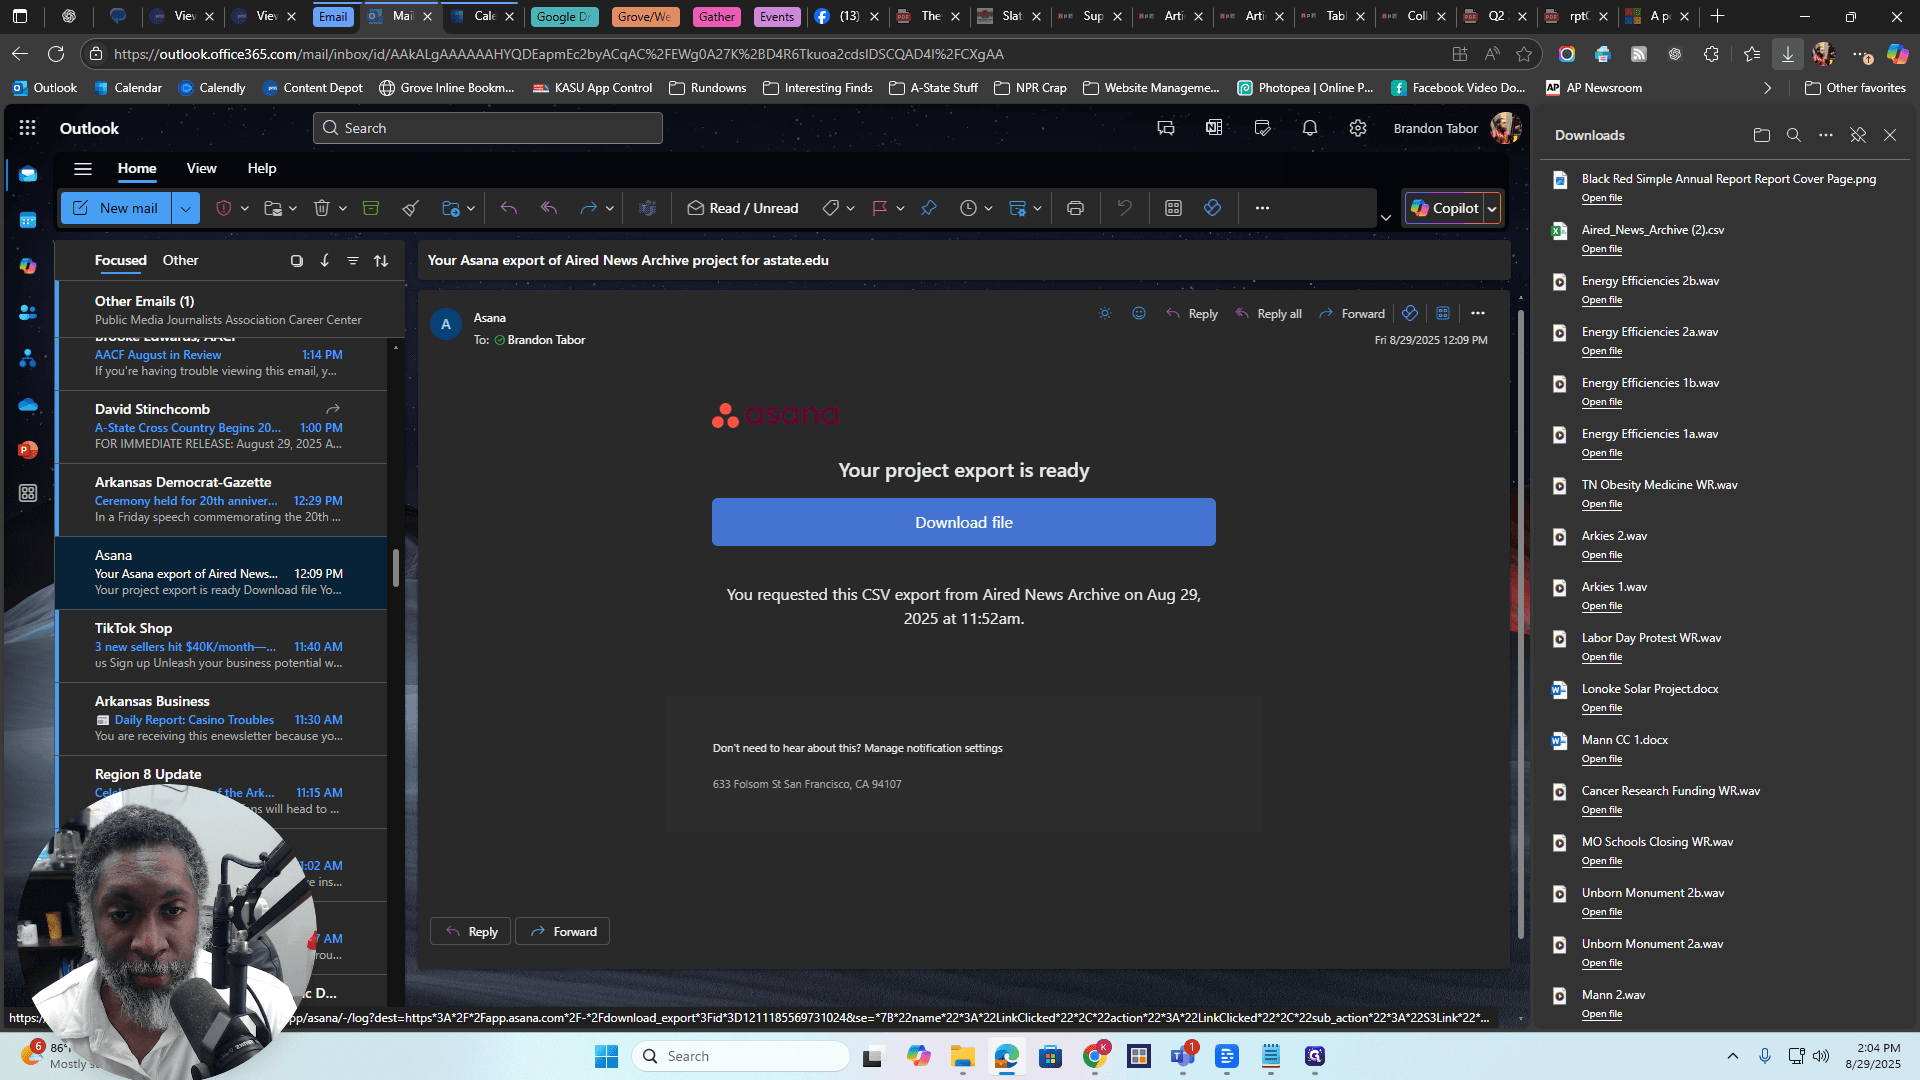1920x1080 pixels.
Task: Click the blue Download file button
Action: tap(963, 522)
